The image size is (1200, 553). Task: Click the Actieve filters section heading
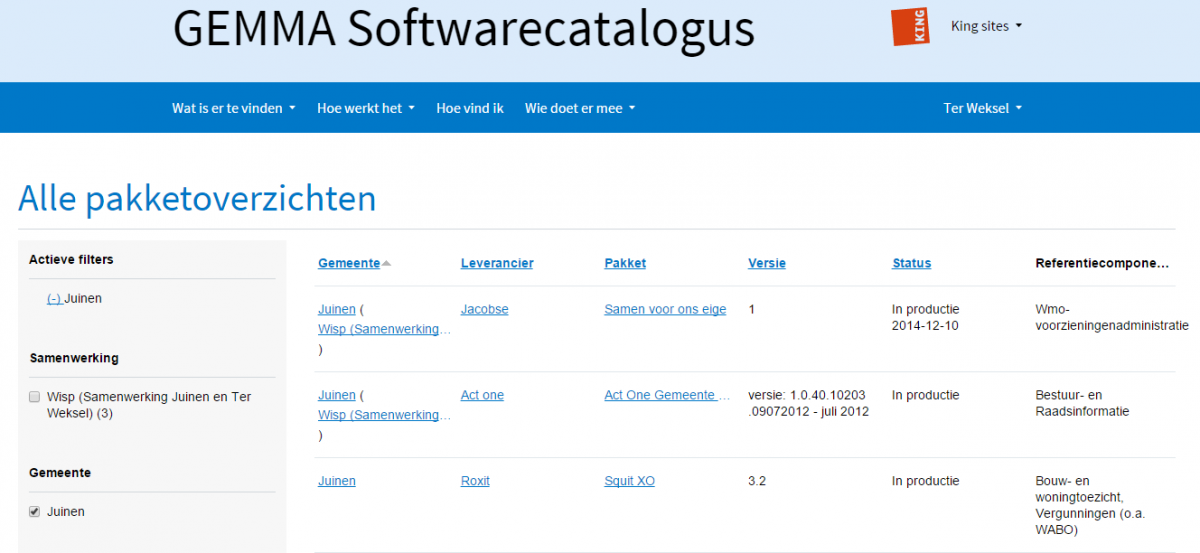tap(71, 259)
